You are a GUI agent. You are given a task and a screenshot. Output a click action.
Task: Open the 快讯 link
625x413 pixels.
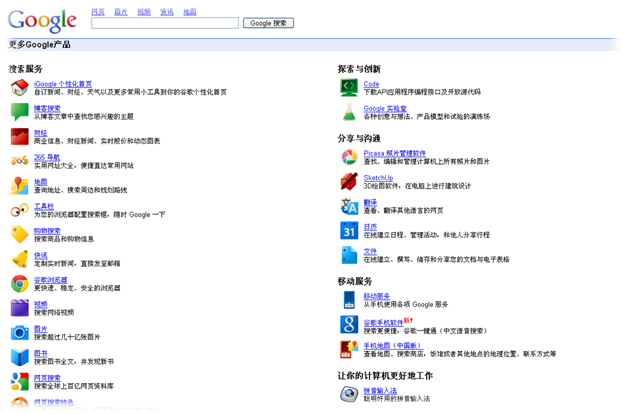point(41,256)
